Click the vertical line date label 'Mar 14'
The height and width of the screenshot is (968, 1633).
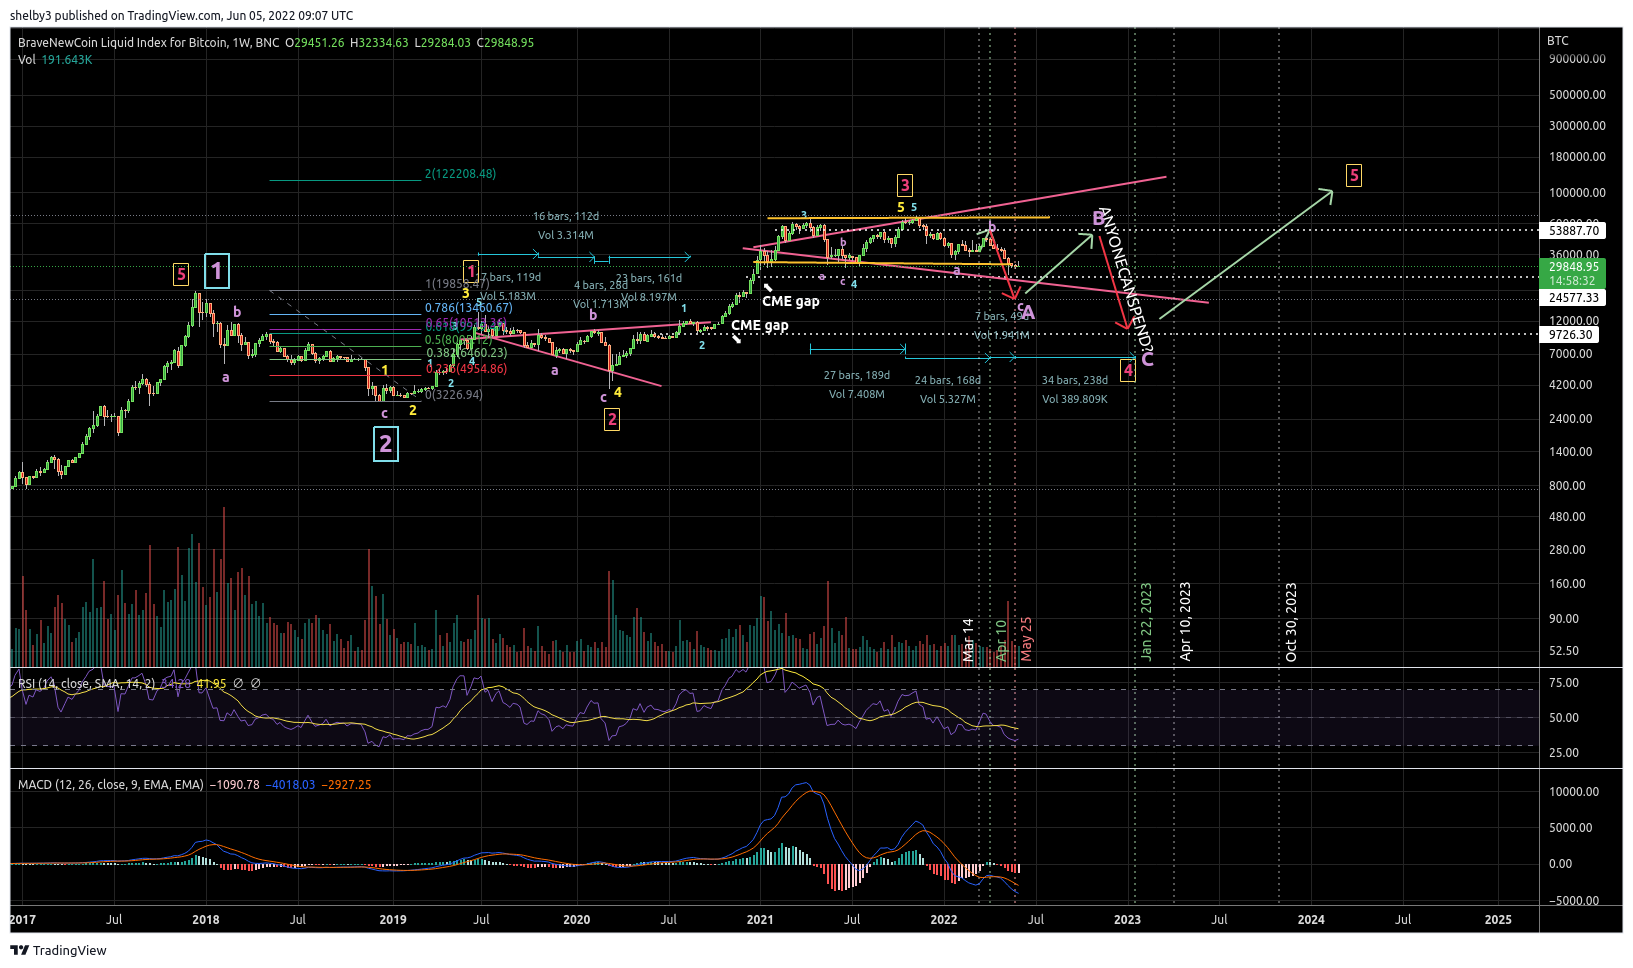pyautogui.click(x=968, y=640)
